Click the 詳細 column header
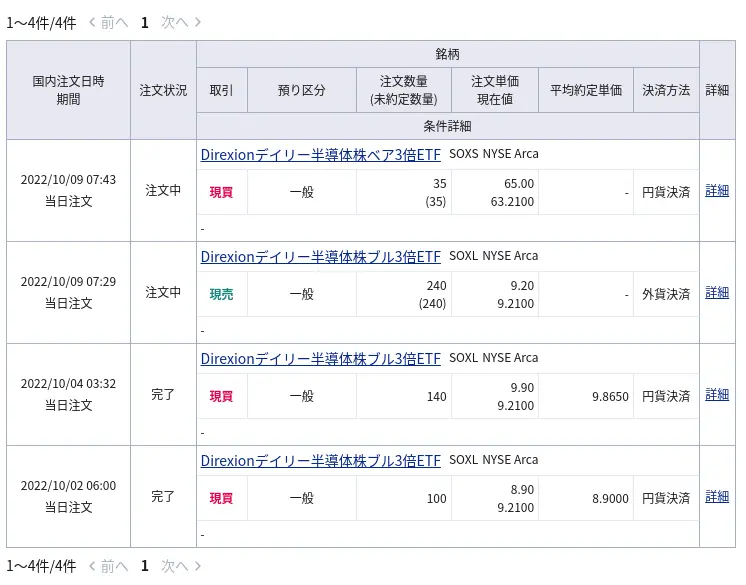The width and height of the screenshot is (746, 585). pos(717,90)
